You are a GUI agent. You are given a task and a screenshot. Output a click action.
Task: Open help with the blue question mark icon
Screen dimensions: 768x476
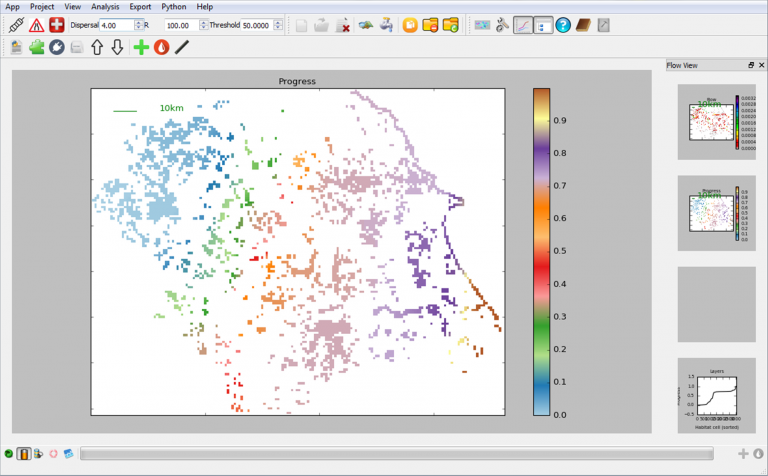[x=563, y=25]
